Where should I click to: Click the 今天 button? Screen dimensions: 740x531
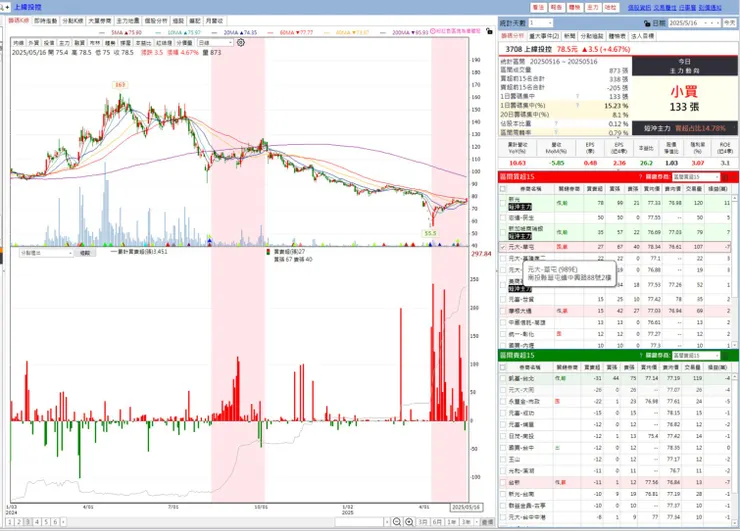[730, 23]
